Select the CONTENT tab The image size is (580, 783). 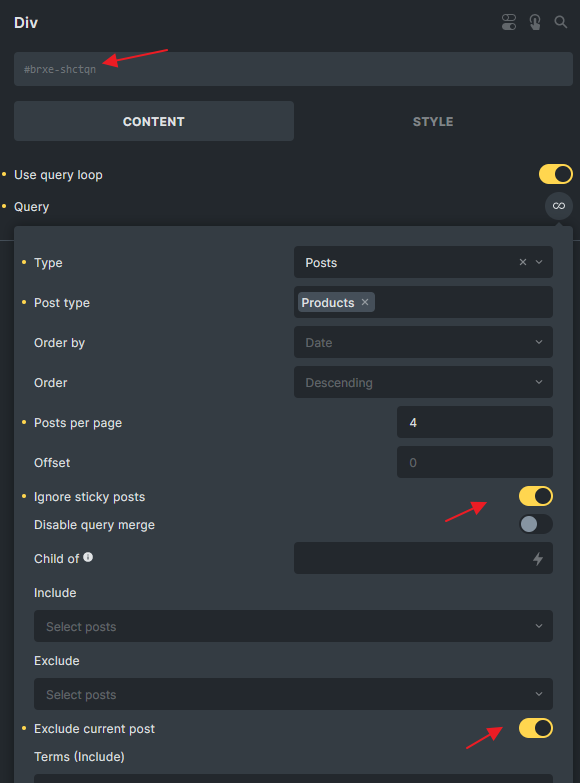154,121
